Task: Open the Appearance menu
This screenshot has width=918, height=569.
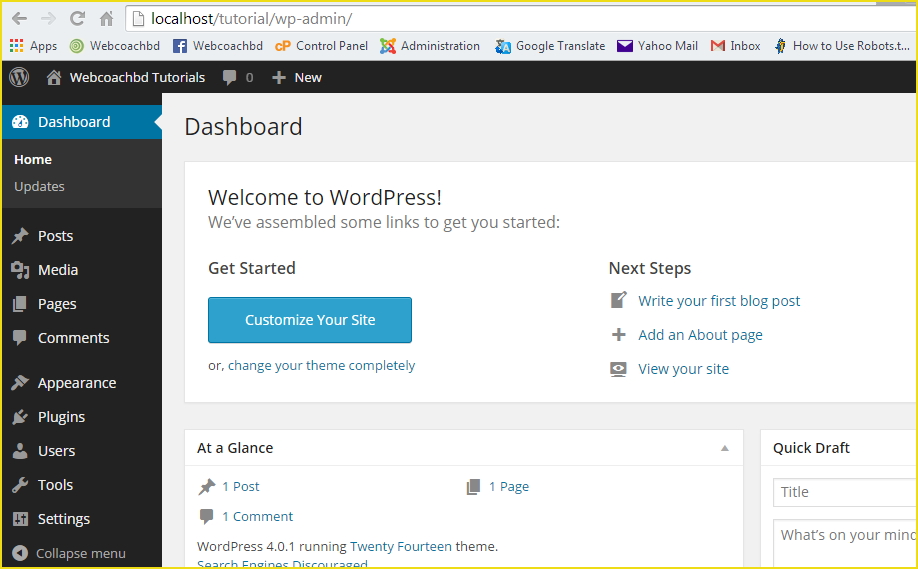Action: (x=77, y=383)
